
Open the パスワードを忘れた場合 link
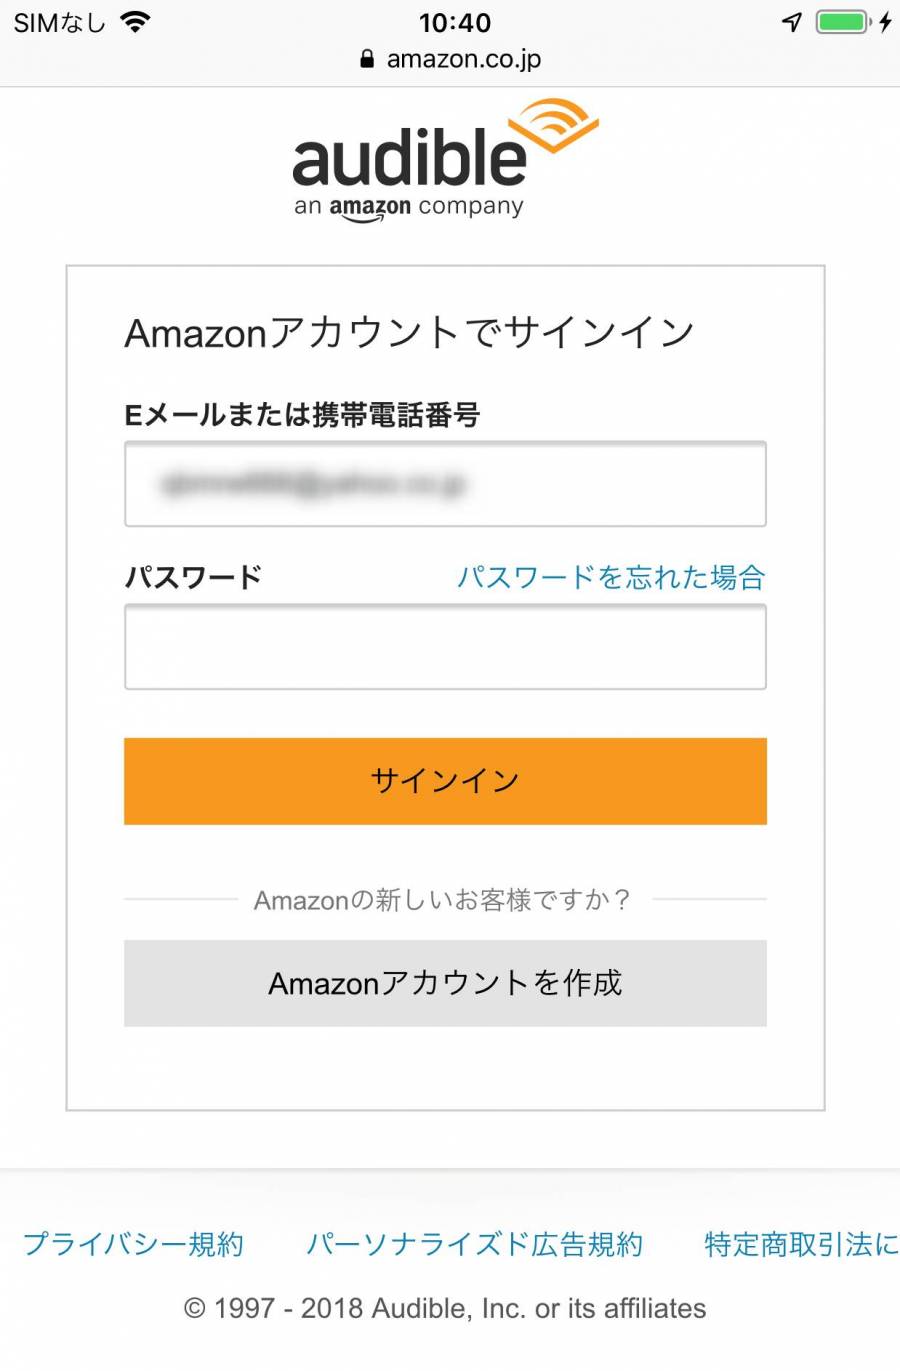point(611,577)
